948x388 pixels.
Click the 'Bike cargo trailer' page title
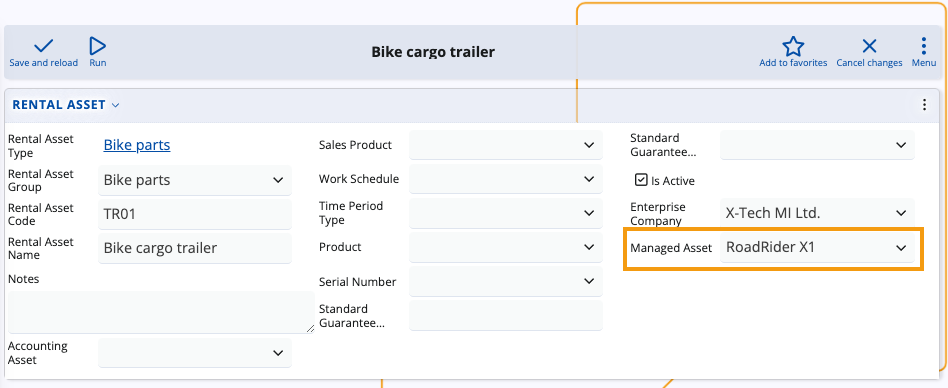pos(433,52)
